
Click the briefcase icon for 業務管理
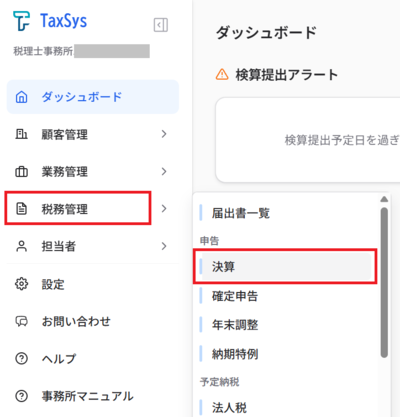pos(22,172)
